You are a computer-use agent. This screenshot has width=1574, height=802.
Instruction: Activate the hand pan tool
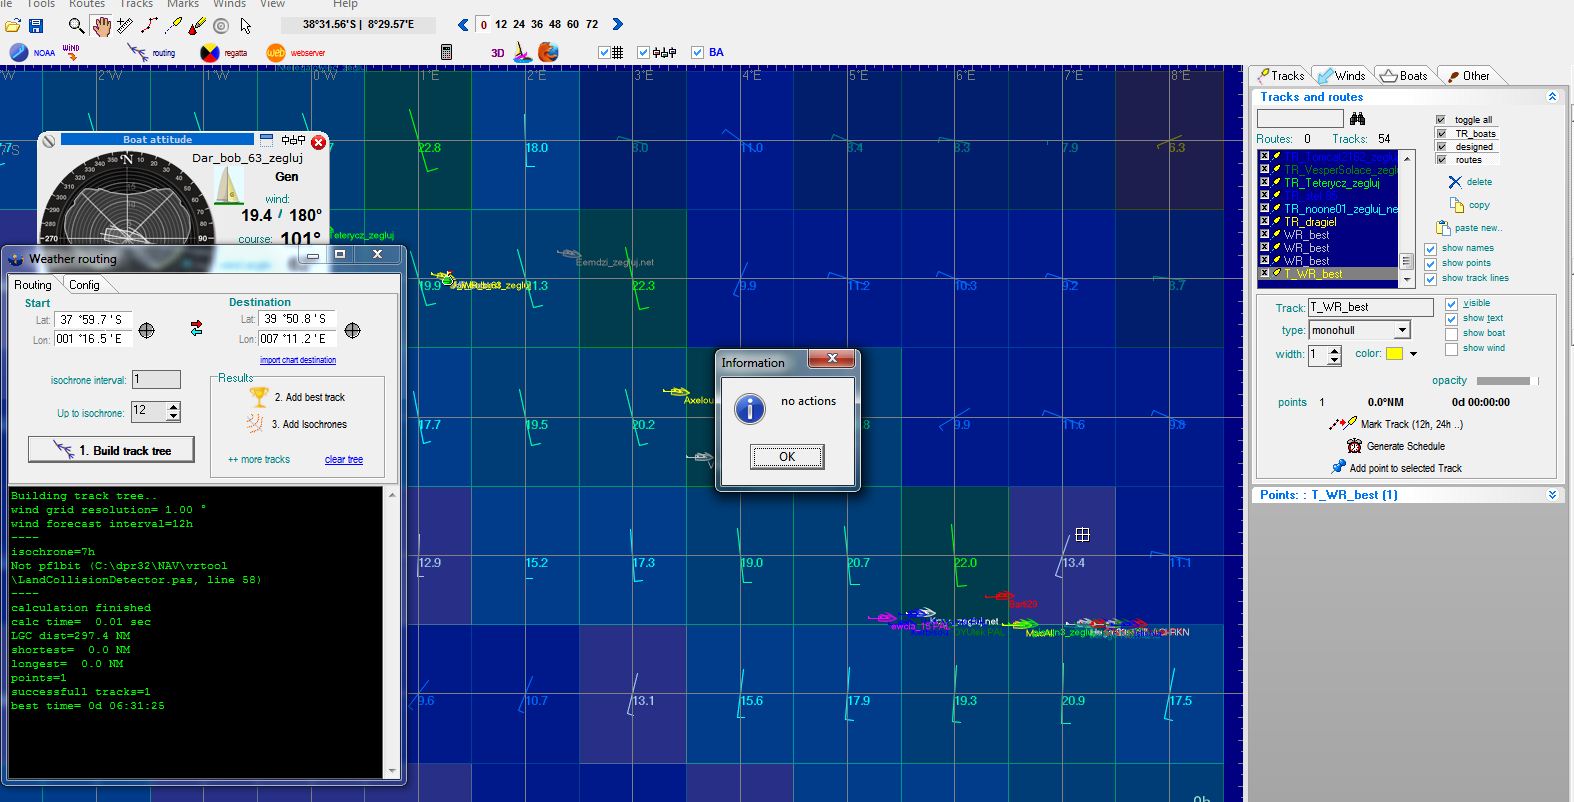101,26
